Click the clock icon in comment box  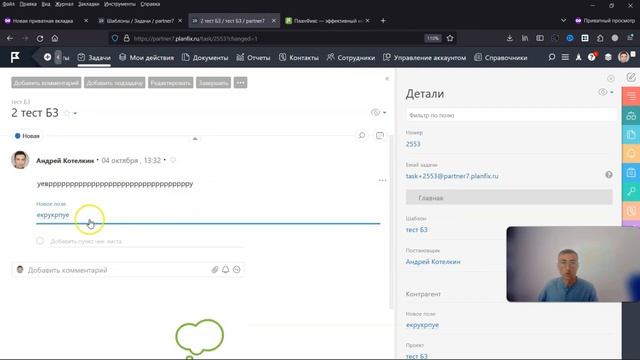pyautogui.click(x=237, y=269)
